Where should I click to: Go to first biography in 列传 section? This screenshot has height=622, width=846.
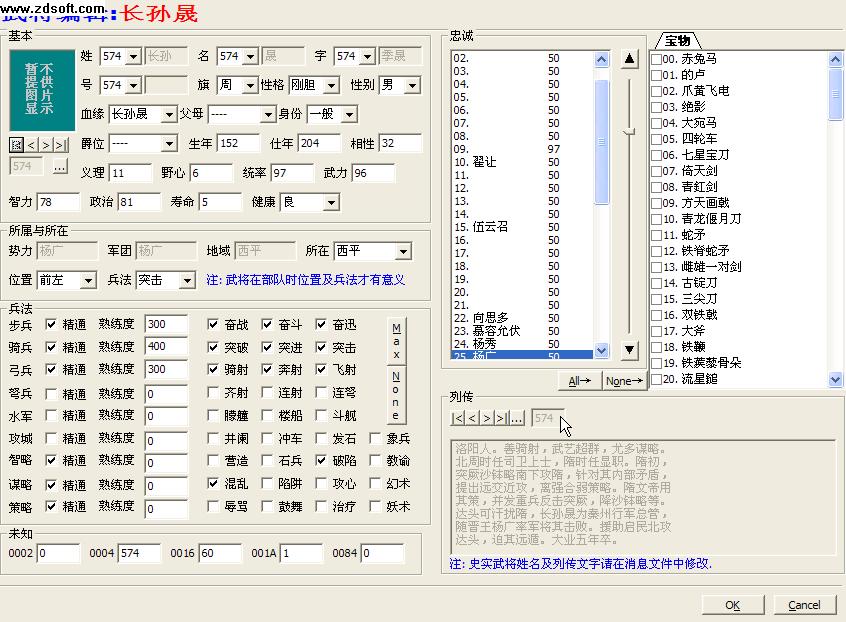(x=458, y=418)
